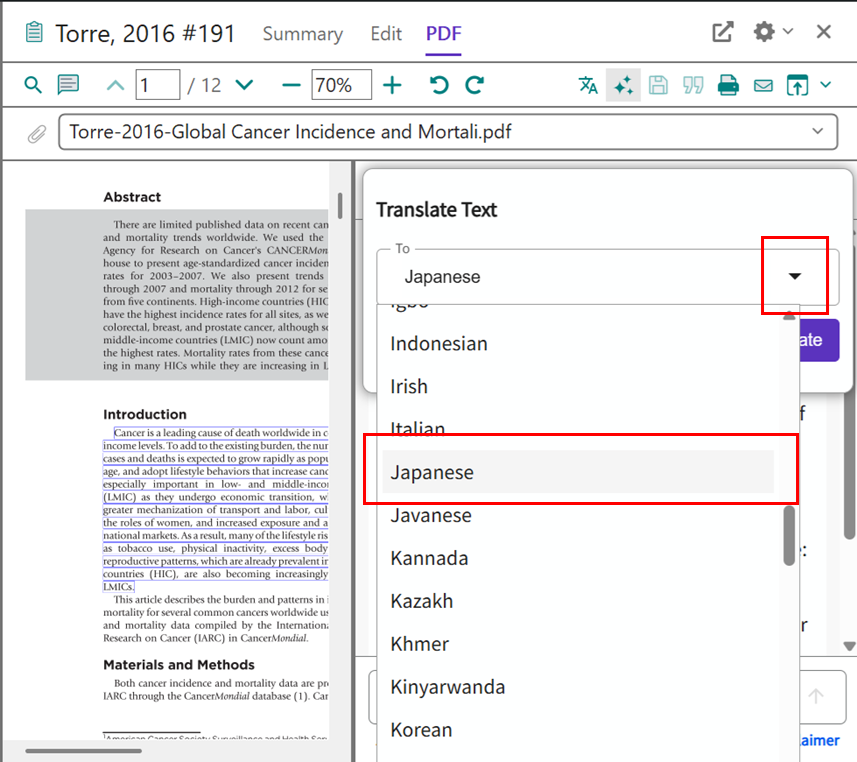Go to the next PDF page
This screenshot has width=857, height=762.
point(243,85)
